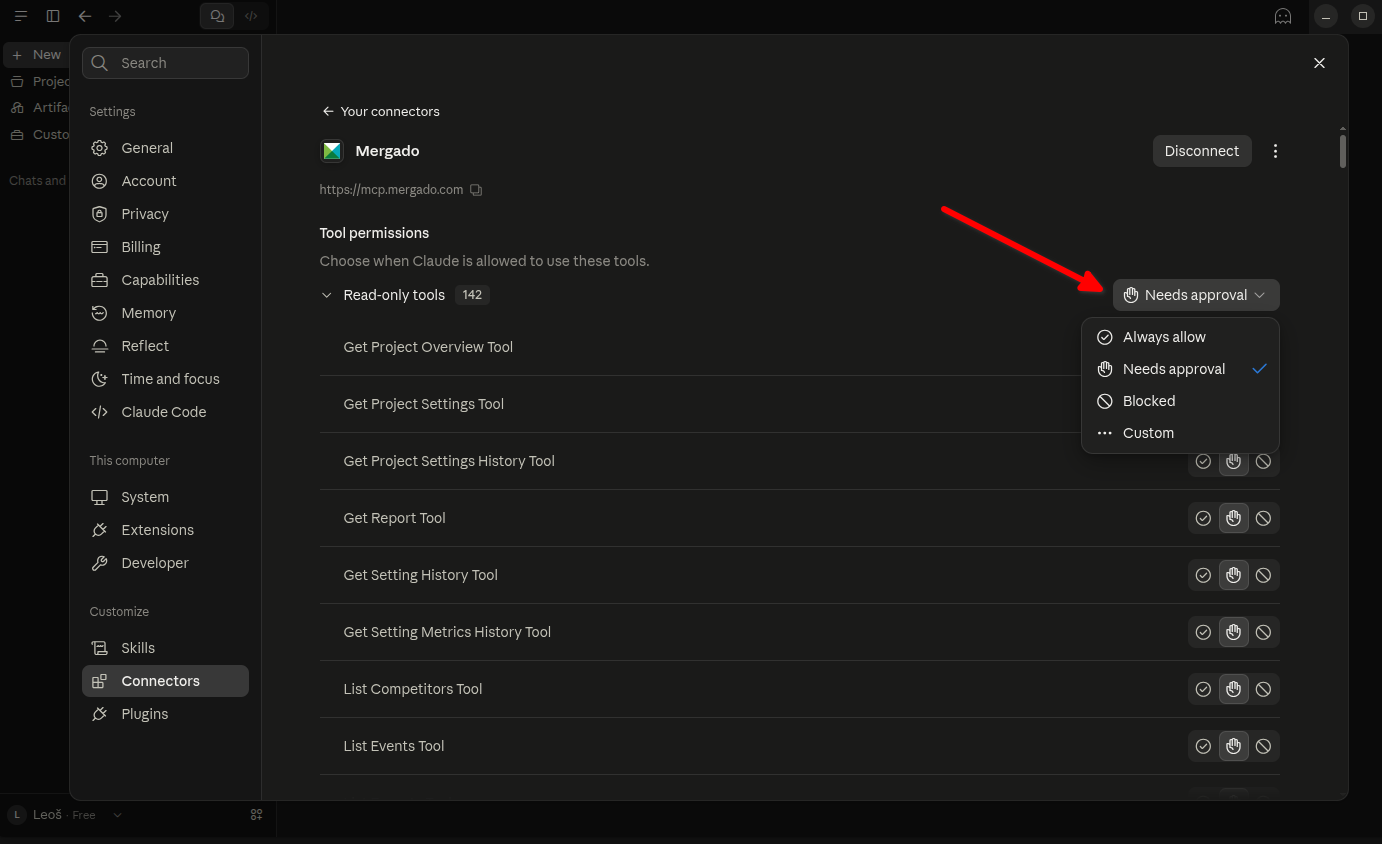Pick Blocked in the permissions menu
The width and height of the screenshot is (1382, 844).
click(1180, 401)
